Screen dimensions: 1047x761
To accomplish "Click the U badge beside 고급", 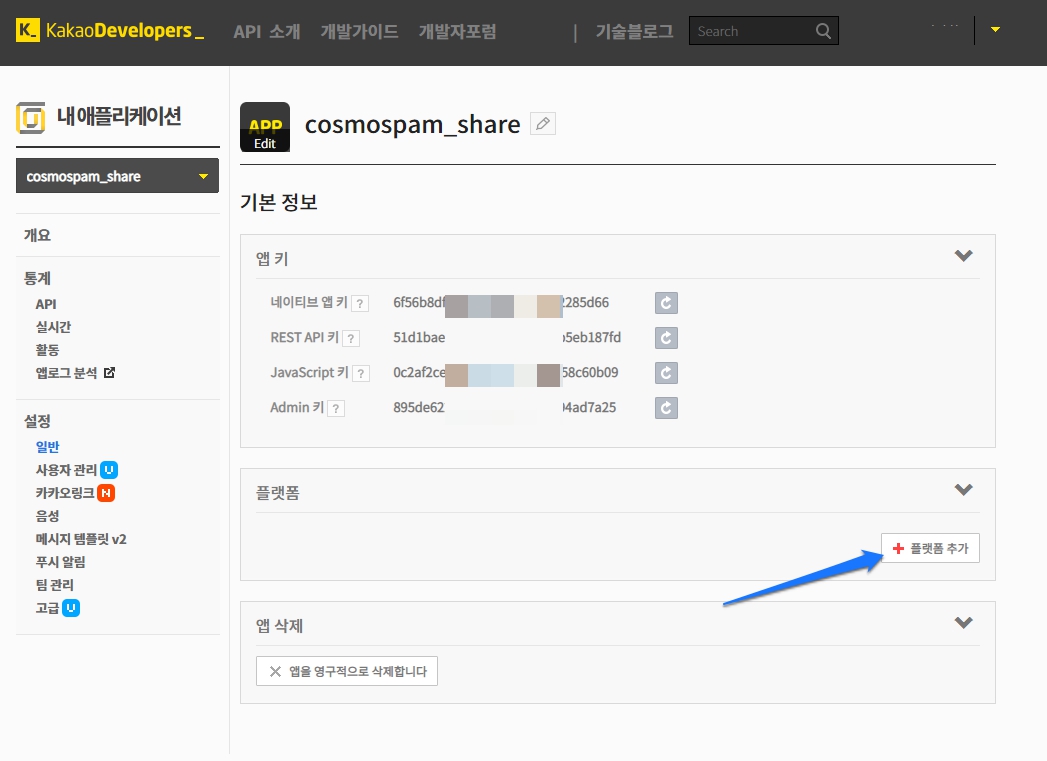I will pos(71,608).
